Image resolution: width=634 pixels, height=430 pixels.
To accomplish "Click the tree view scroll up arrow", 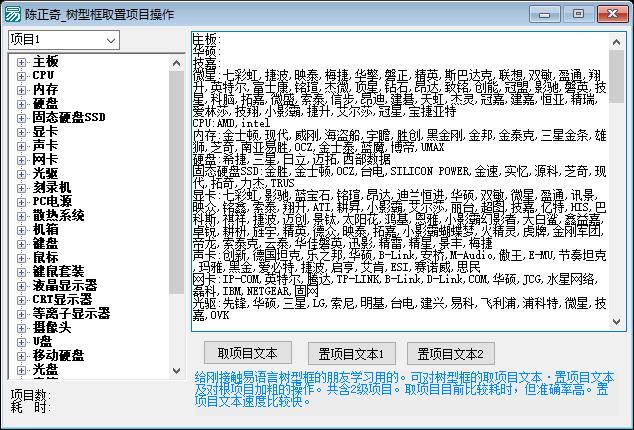I will [177, 63].
